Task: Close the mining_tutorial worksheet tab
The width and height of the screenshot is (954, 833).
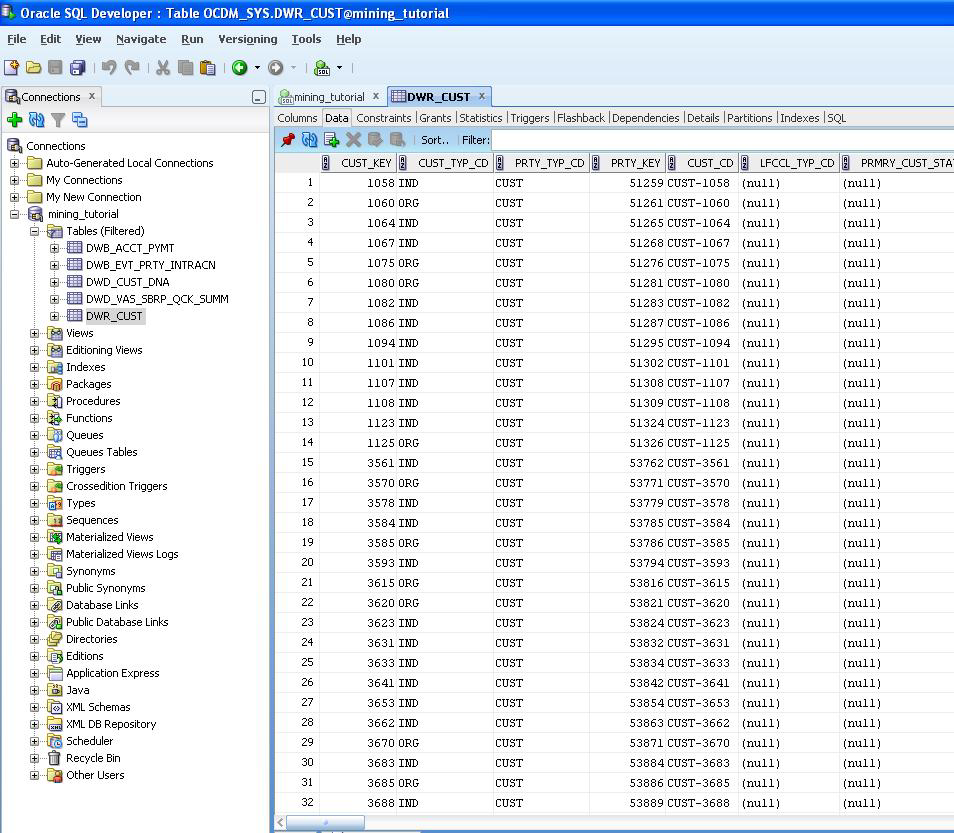Action: (376, 97)
